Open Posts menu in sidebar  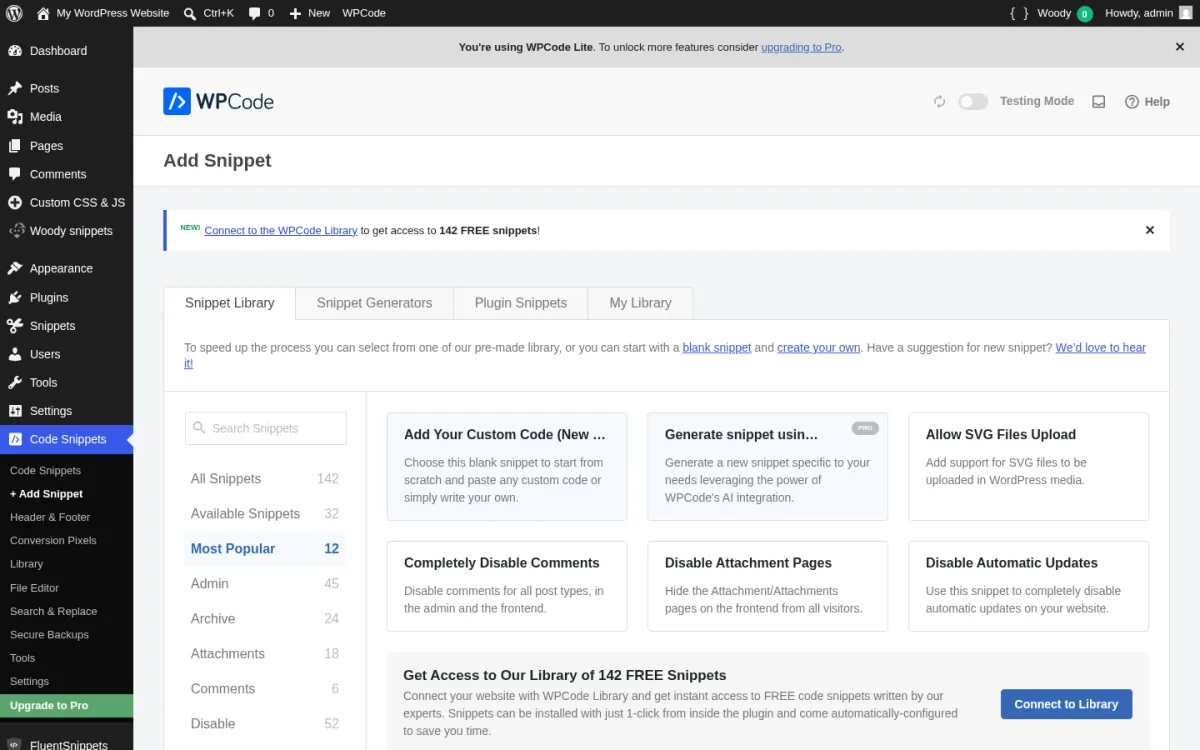(66, 88)
